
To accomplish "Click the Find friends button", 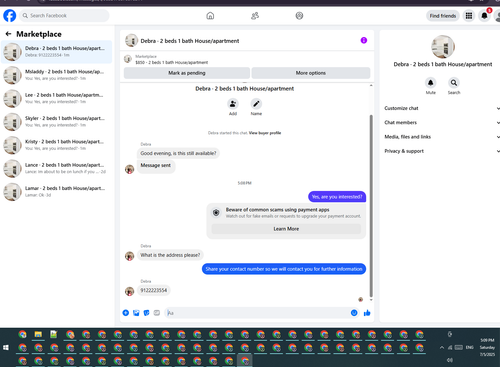I will click(443, 16).
